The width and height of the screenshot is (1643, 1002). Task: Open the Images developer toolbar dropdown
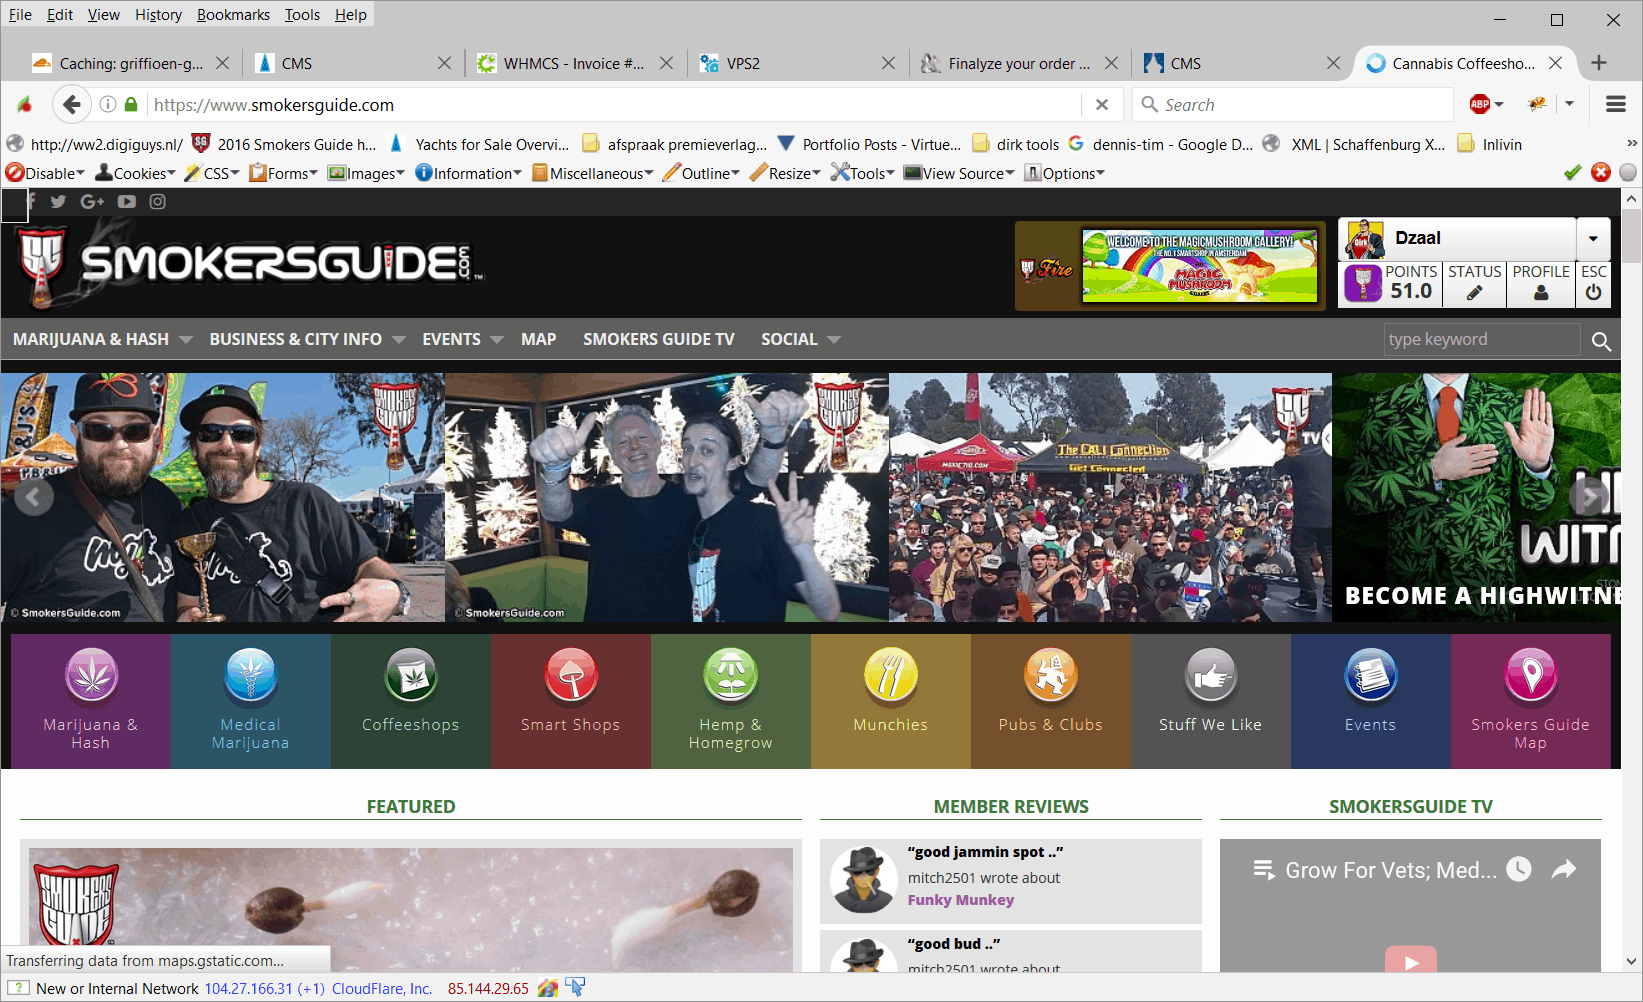pos(367,173)
